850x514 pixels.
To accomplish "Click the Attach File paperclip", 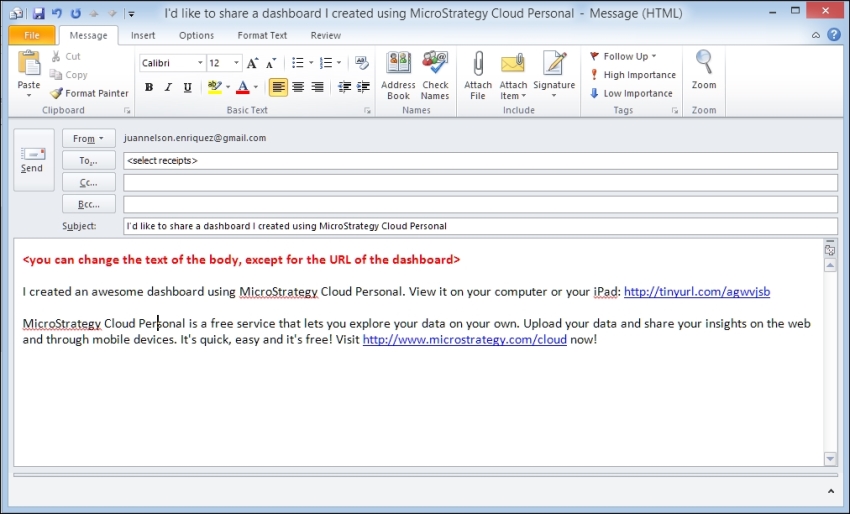I will click(x=478, y=64).
